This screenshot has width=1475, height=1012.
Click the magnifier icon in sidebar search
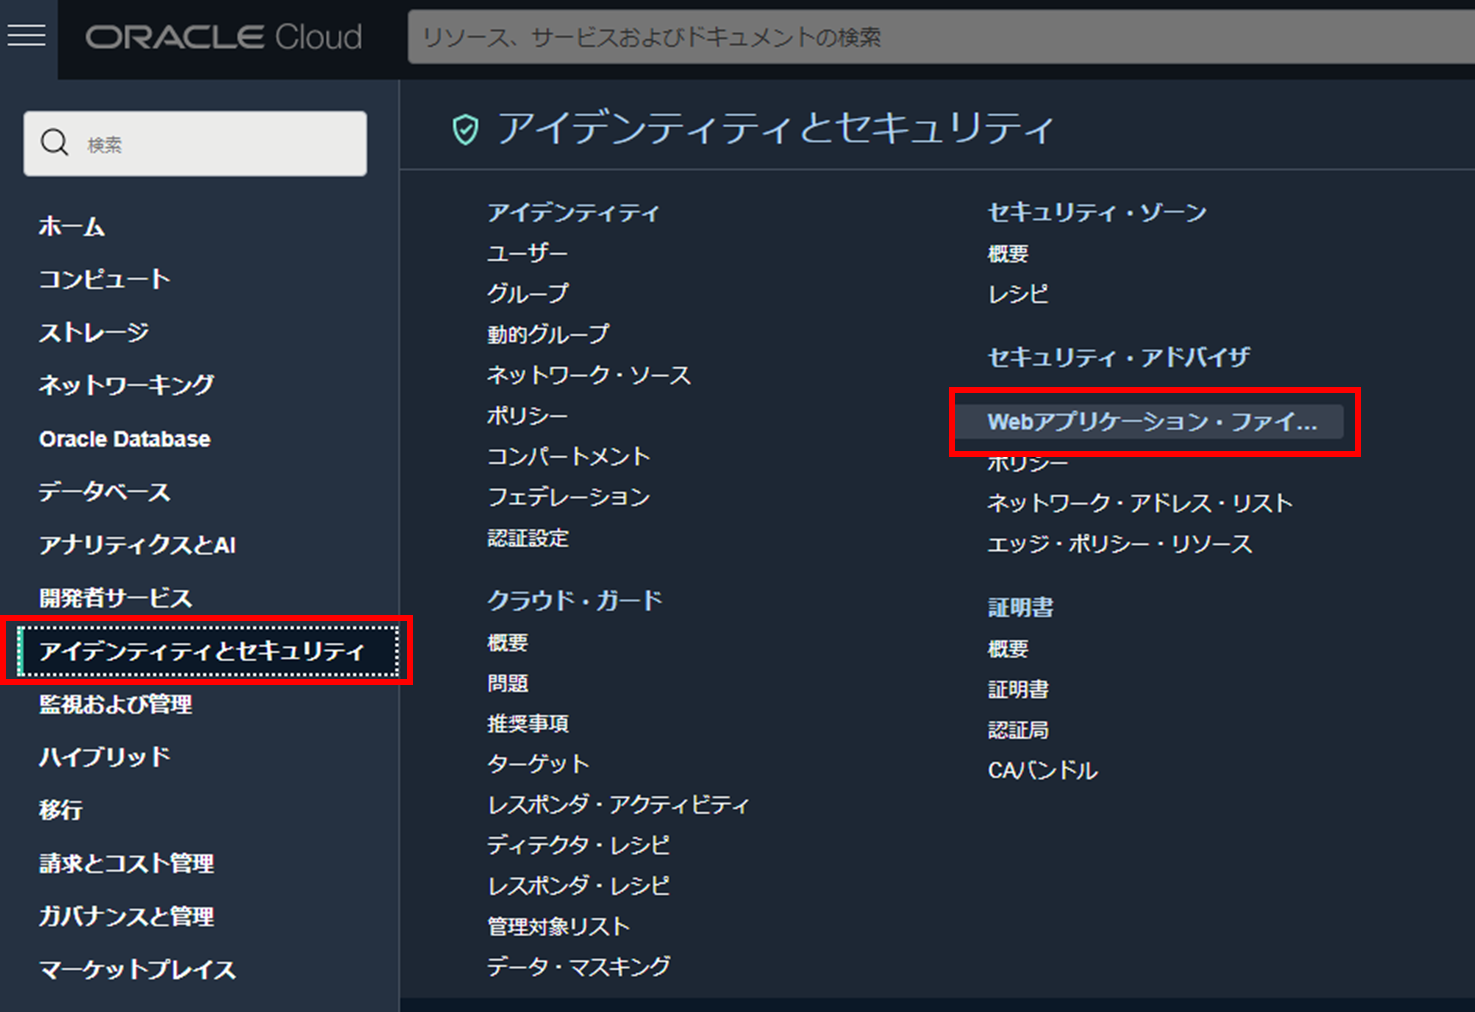pos(55,143)
